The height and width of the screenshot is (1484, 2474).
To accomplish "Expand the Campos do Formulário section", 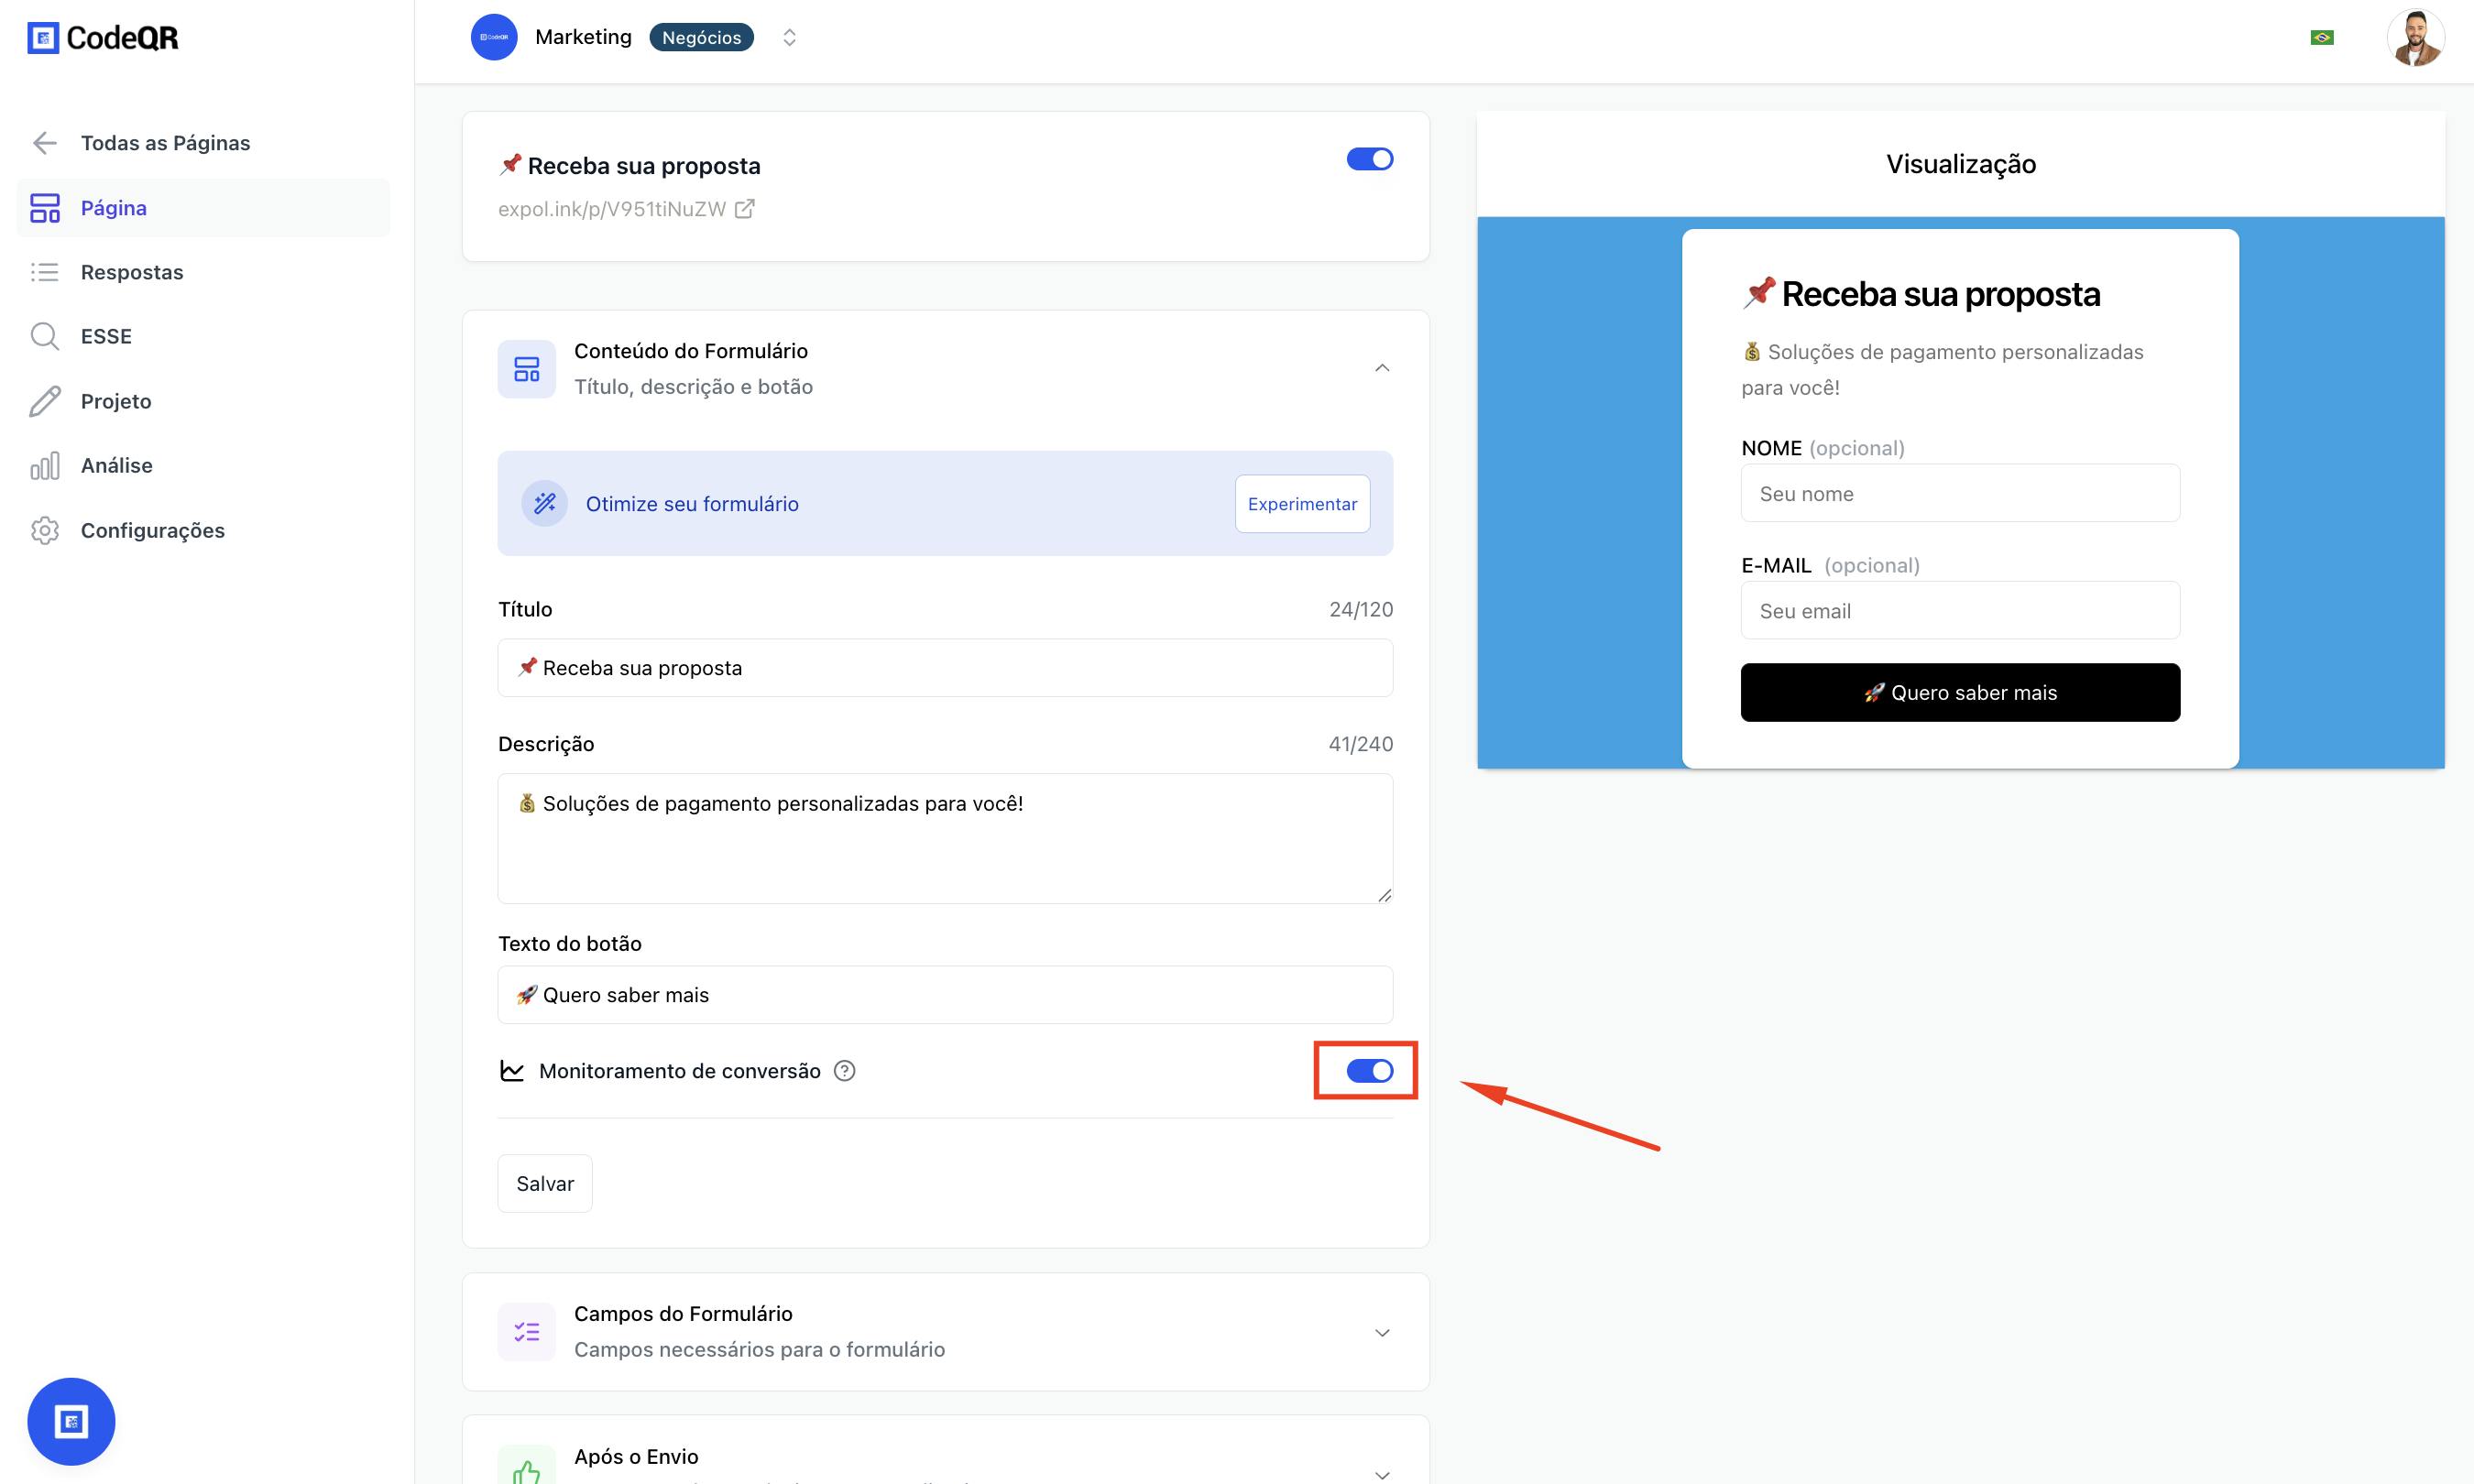I will [x=1382, y=1332].
